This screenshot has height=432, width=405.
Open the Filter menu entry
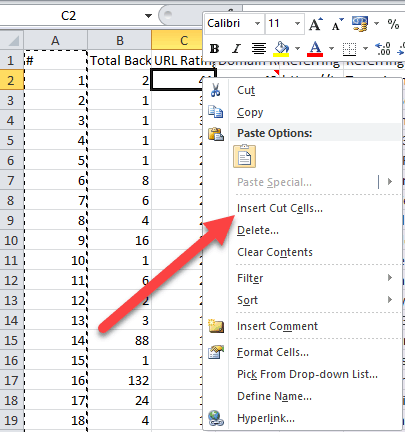click(x=250, y=278)
